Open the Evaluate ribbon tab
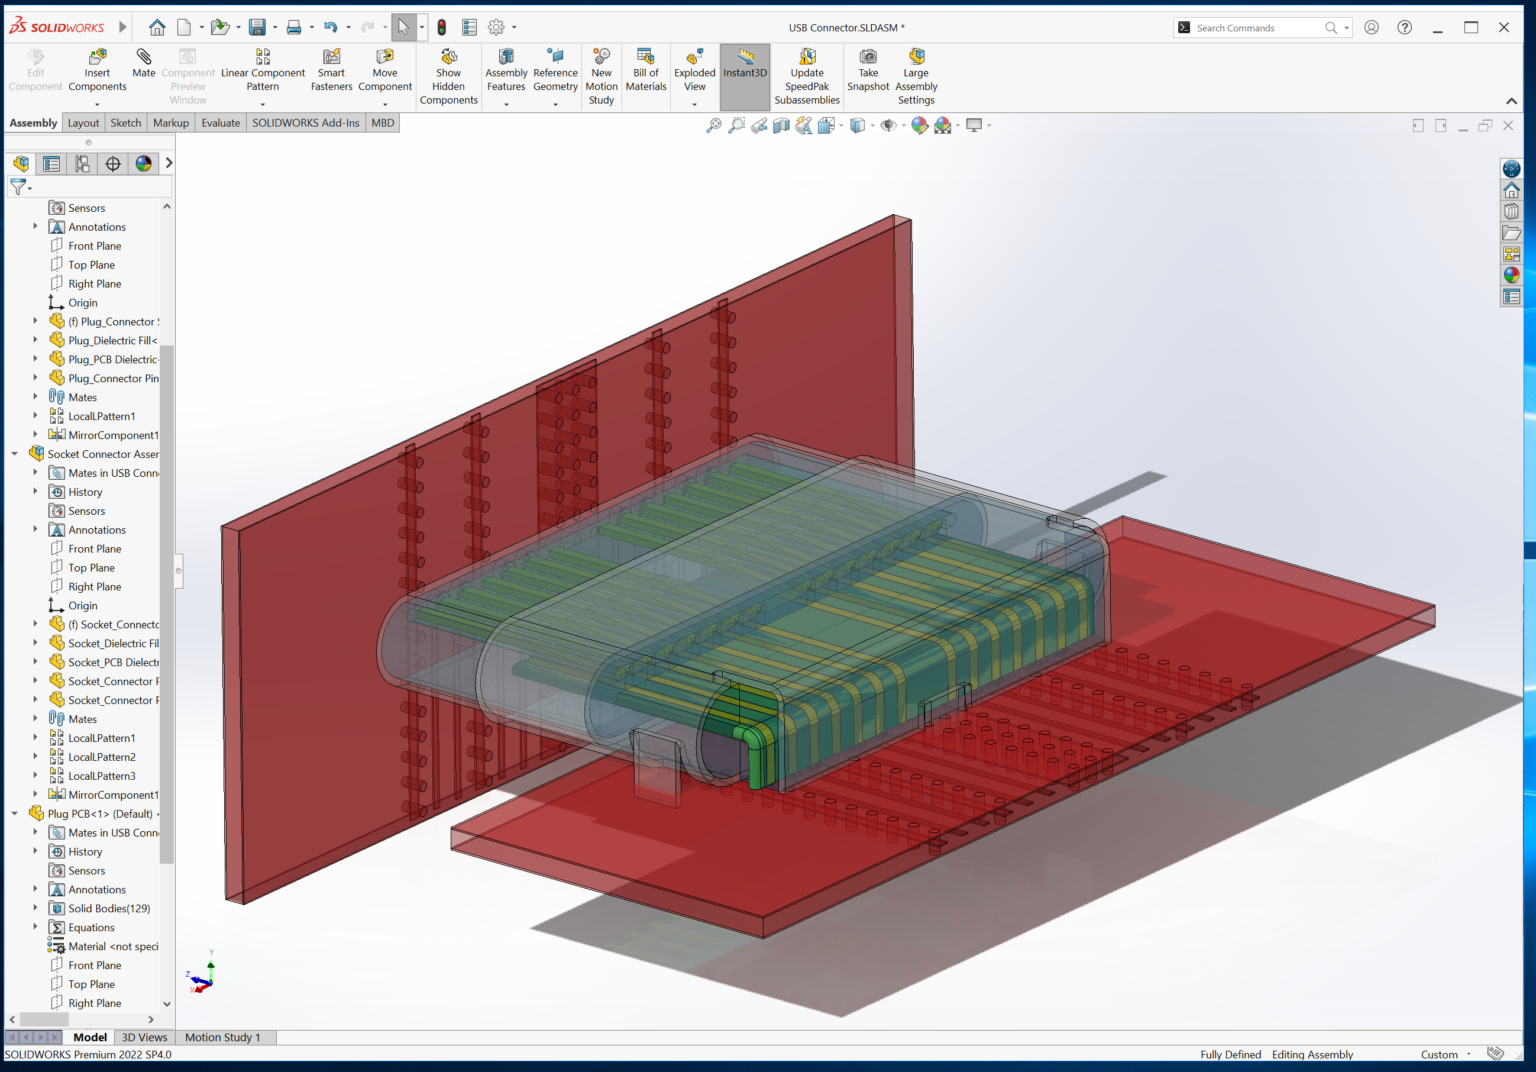This screenshot has width=1536, height=1072. tap(220, 122)
